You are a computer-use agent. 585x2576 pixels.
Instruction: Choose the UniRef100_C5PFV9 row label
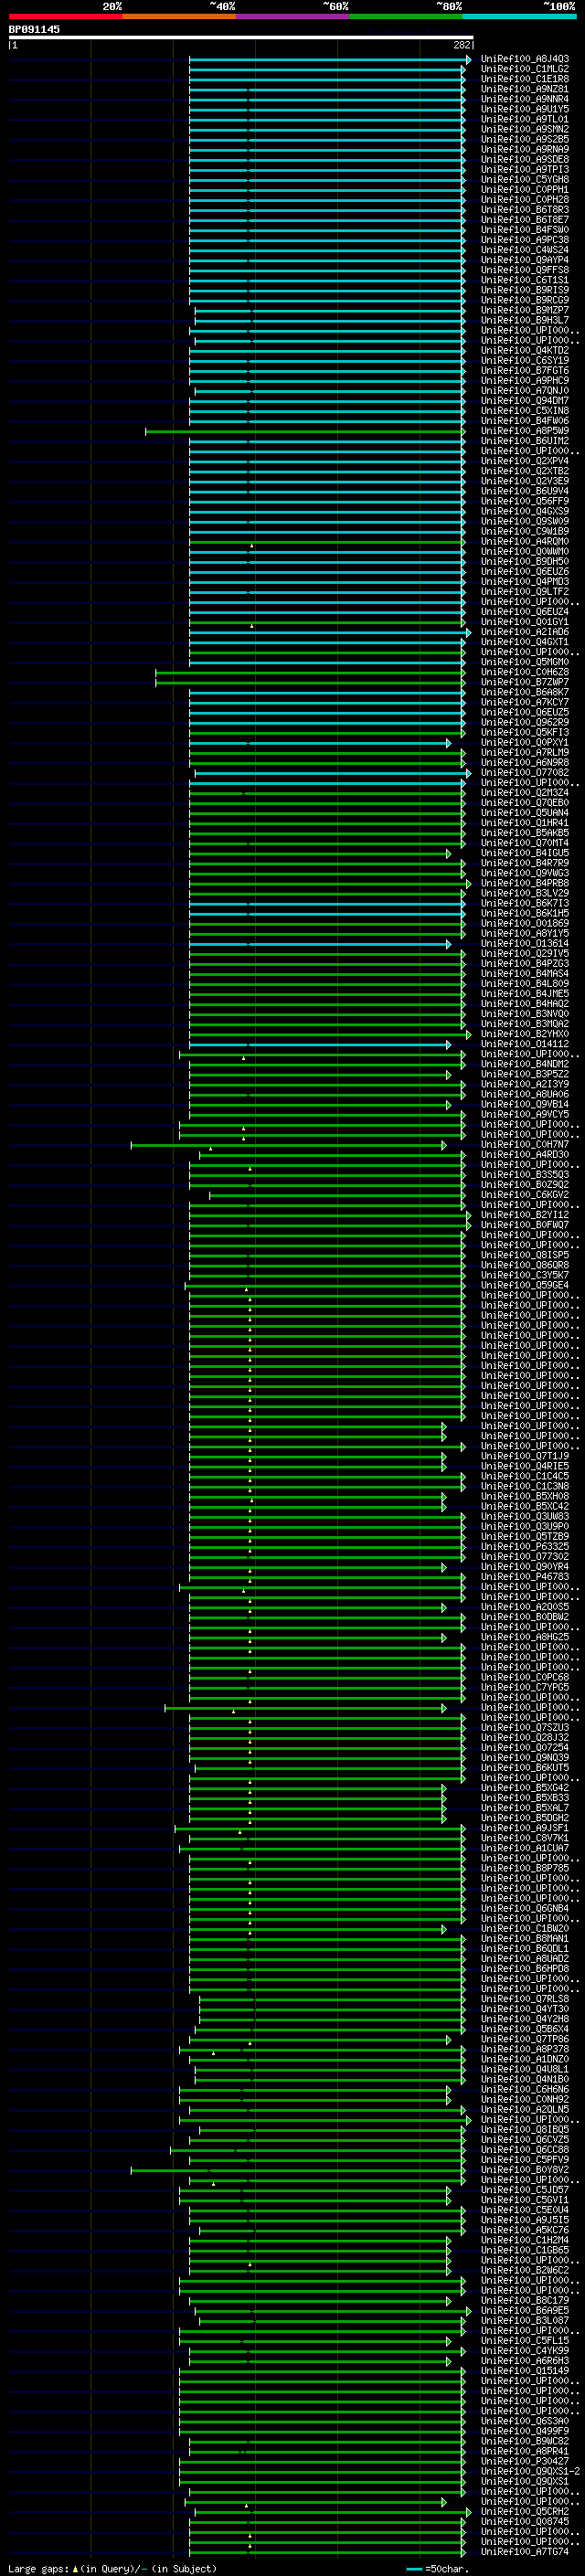525,2159
